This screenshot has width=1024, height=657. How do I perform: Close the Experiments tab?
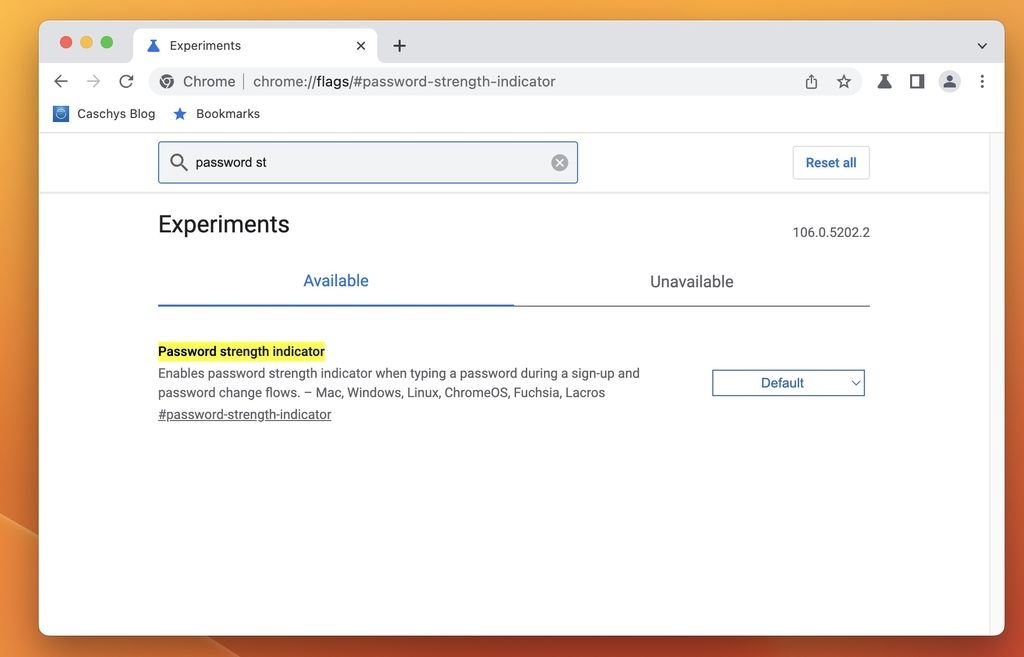(x=360, y=46)
